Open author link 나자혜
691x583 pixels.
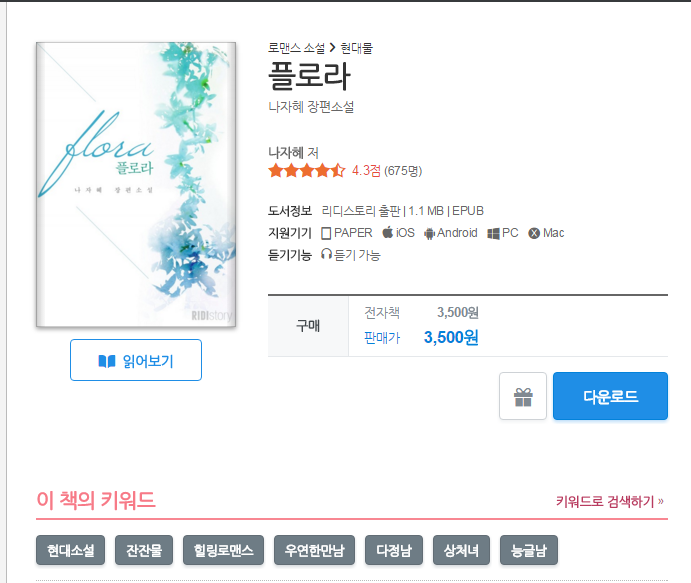tap(286, 152)
